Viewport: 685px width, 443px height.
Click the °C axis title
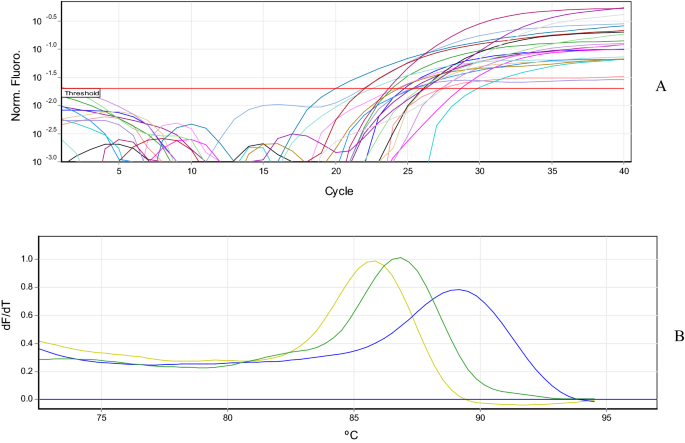[x=351, y=435]
